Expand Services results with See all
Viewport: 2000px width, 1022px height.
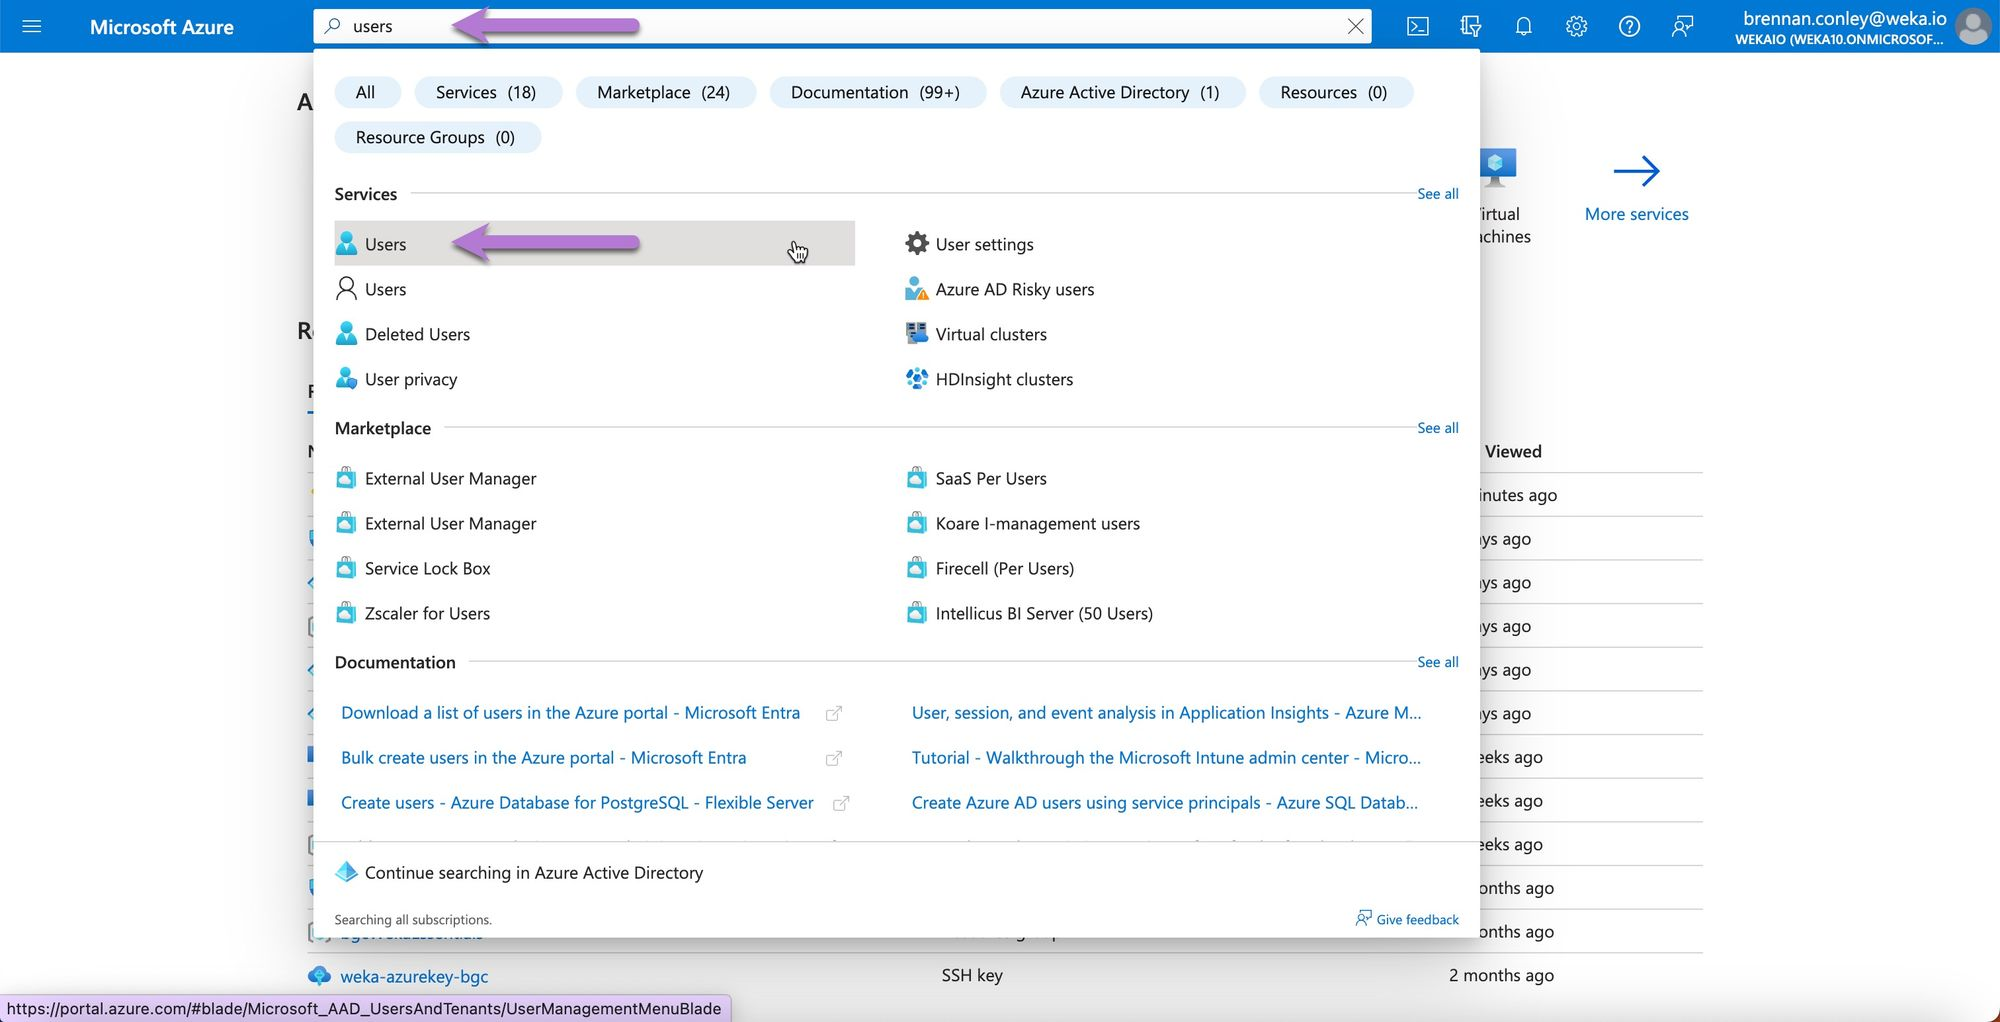pyautogui.click(x=1437, y=194)
